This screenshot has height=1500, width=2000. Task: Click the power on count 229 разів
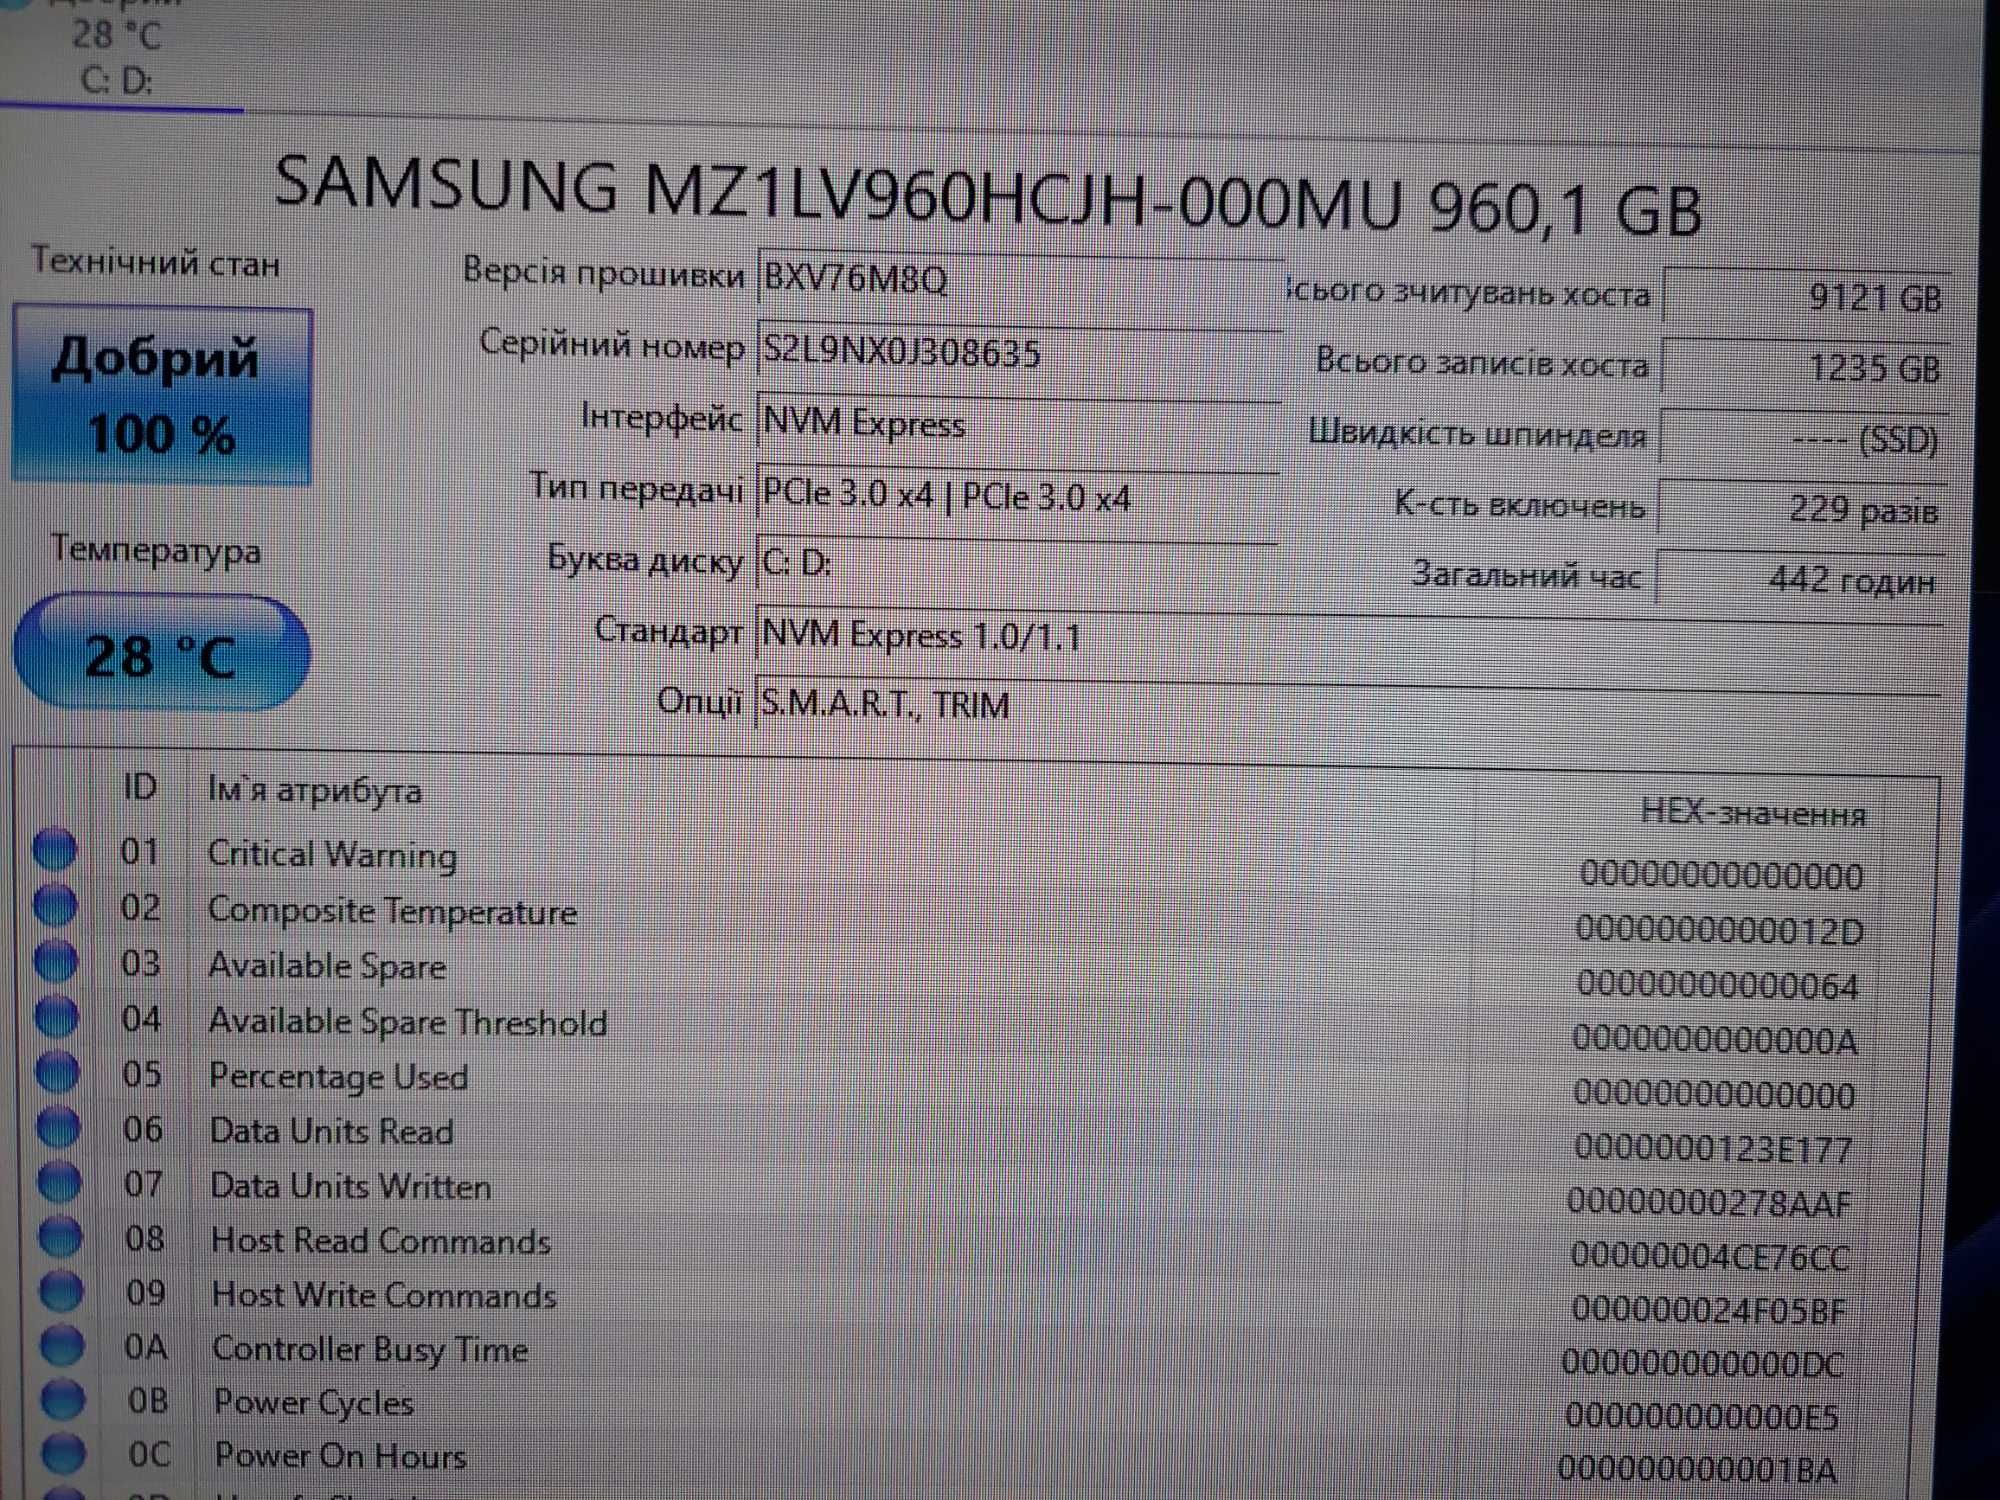1801,510
